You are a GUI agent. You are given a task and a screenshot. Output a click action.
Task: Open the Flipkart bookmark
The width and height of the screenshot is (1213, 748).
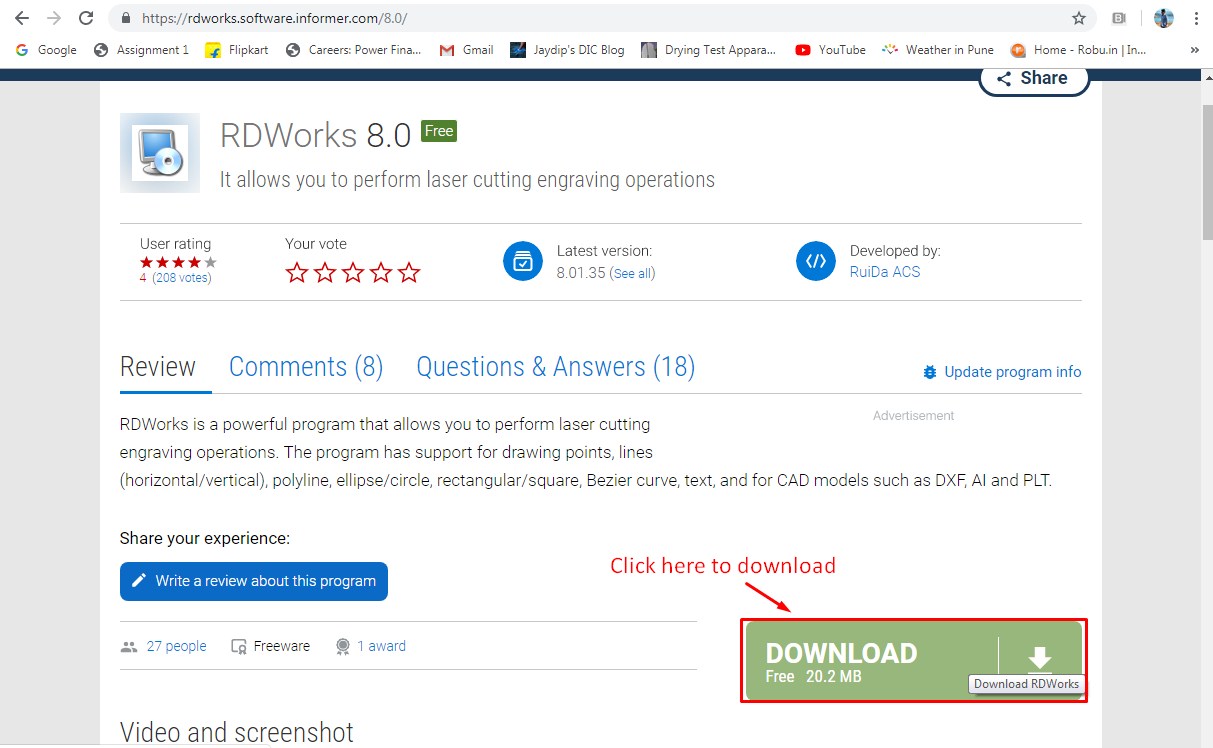pyautogui.click(x=237, y=50)
